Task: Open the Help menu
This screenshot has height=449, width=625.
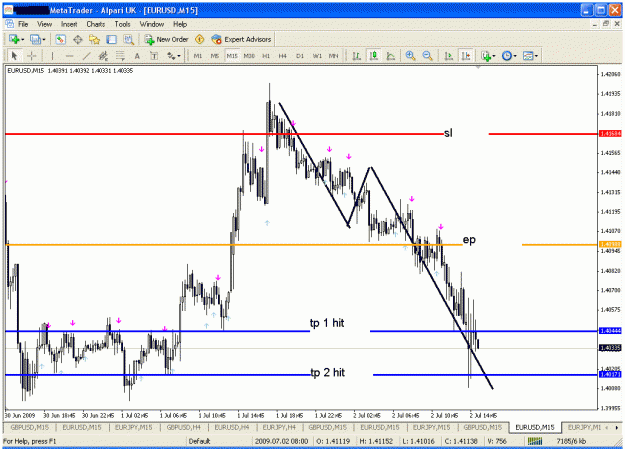Action: pos(180,24)
